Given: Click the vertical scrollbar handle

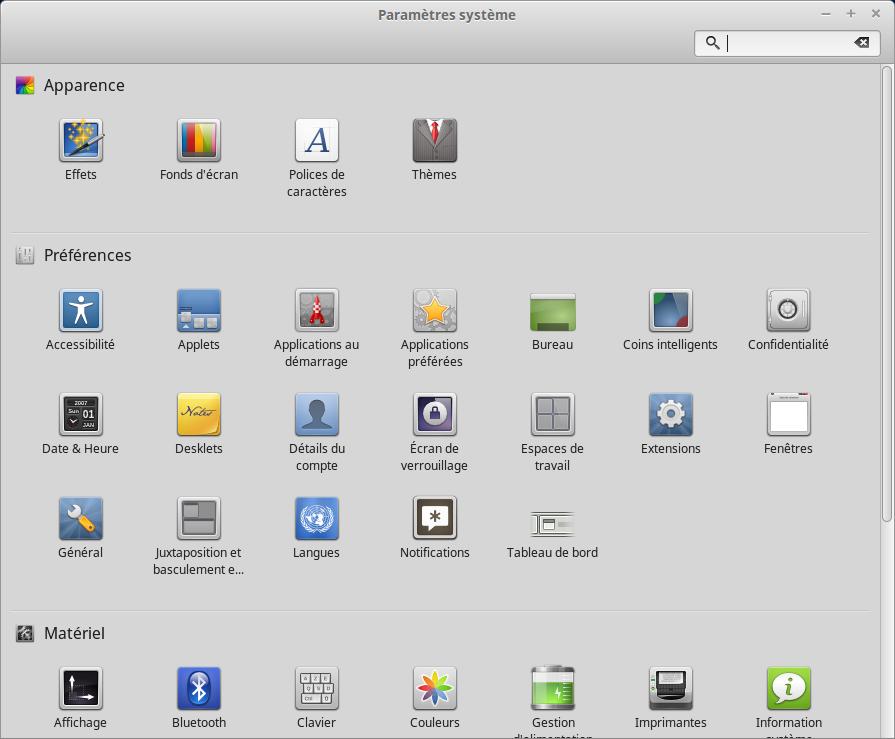Looking at the screenshot, I should [x=886, y=294].
